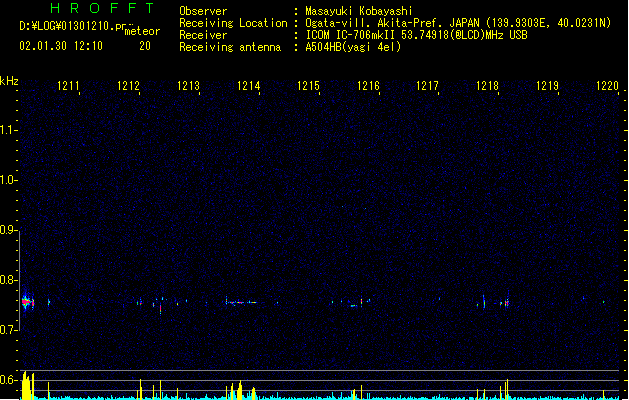Click time marker 1214

click(x=248, y=86)
